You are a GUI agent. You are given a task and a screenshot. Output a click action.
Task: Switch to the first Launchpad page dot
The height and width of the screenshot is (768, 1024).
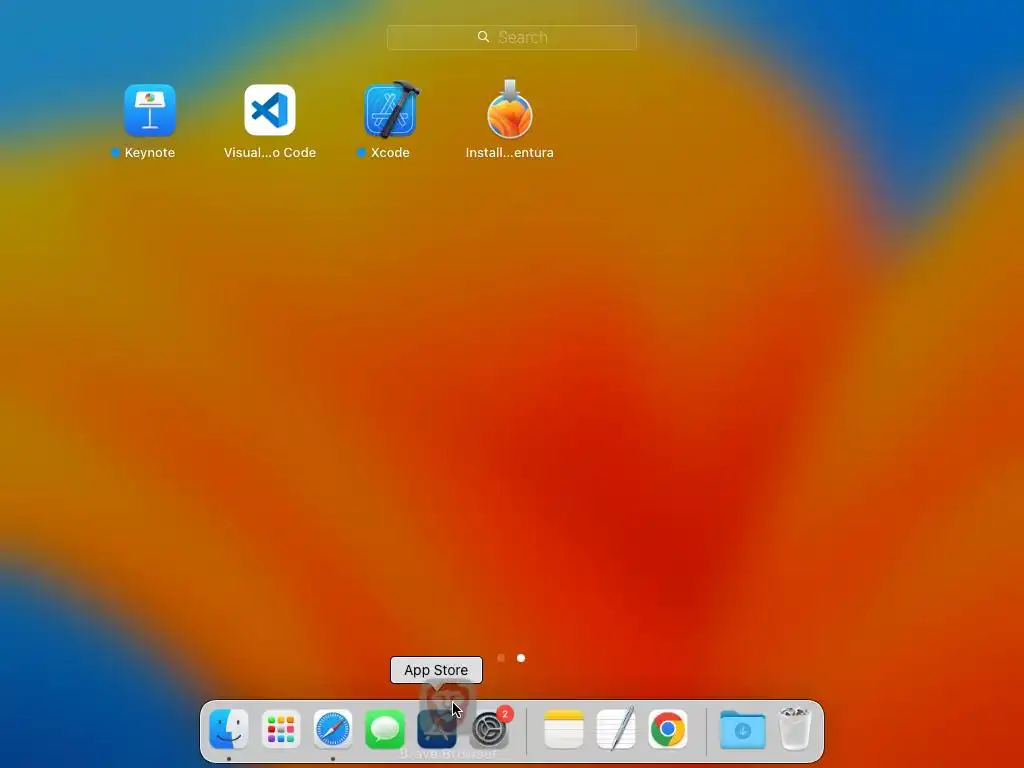coord(501,658)
